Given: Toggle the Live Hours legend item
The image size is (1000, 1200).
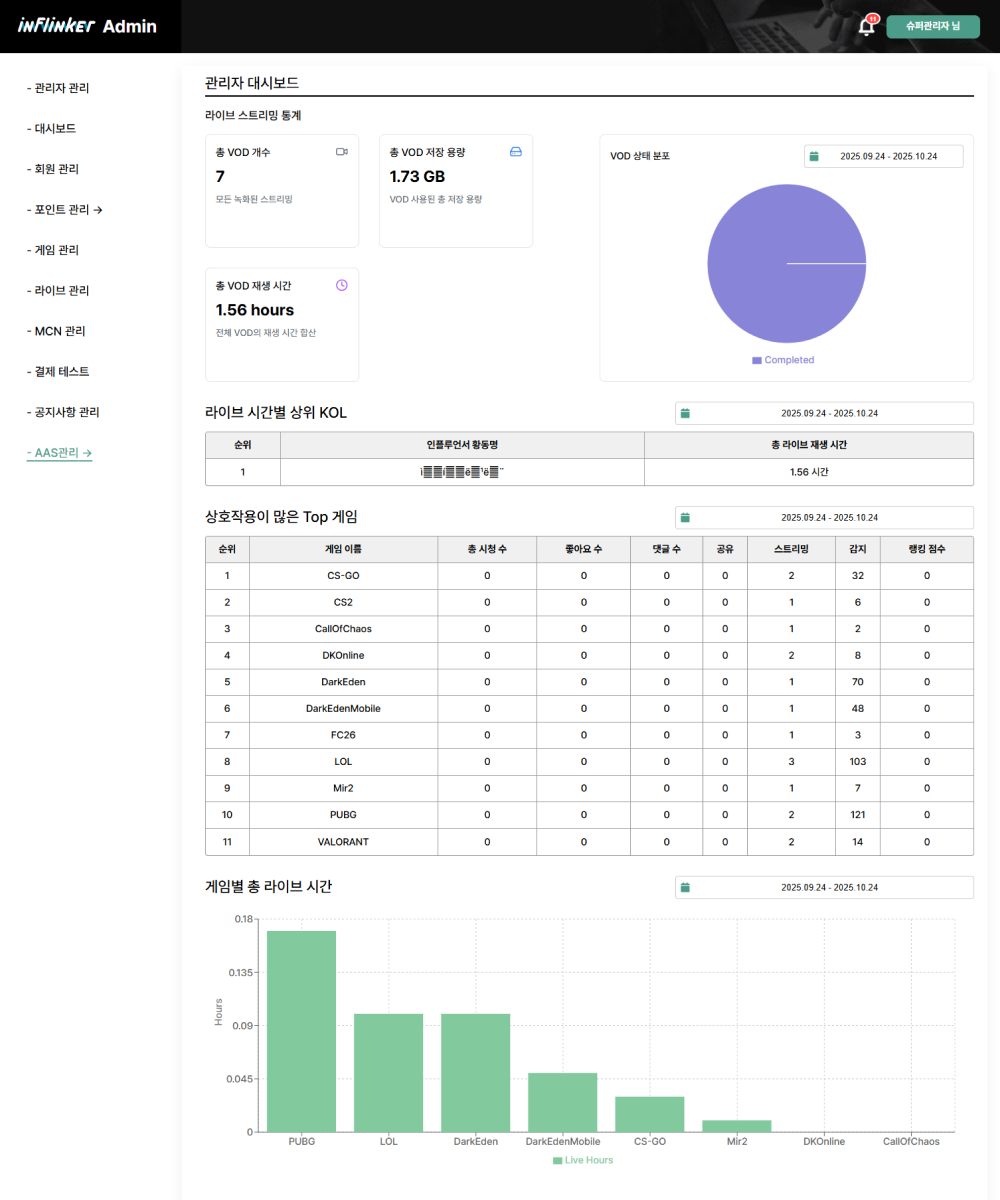Looking at the screenshot, I should [x=583, y=1160].
